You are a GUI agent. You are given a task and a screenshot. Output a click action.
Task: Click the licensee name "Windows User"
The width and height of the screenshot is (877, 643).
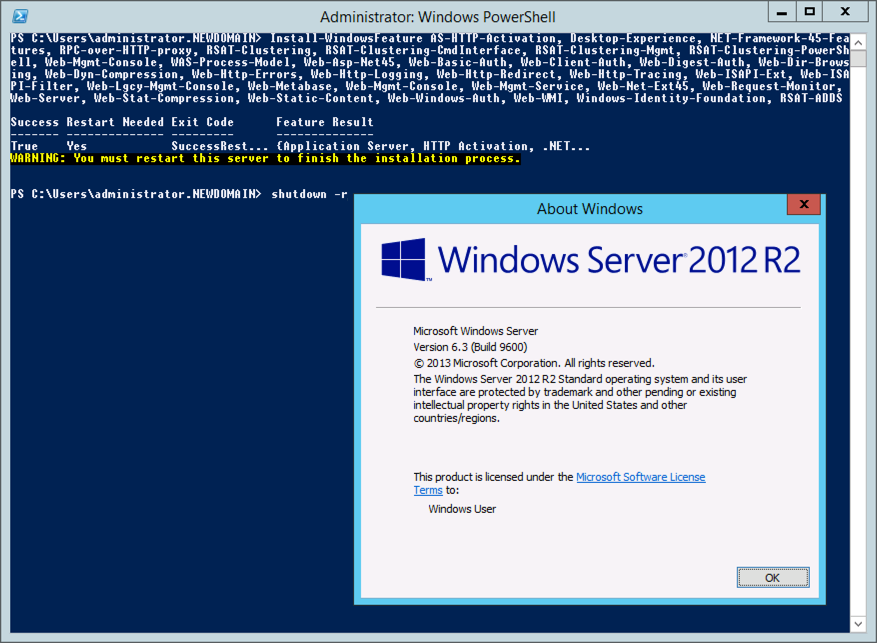pyautogui.click(x=462, y=509)
